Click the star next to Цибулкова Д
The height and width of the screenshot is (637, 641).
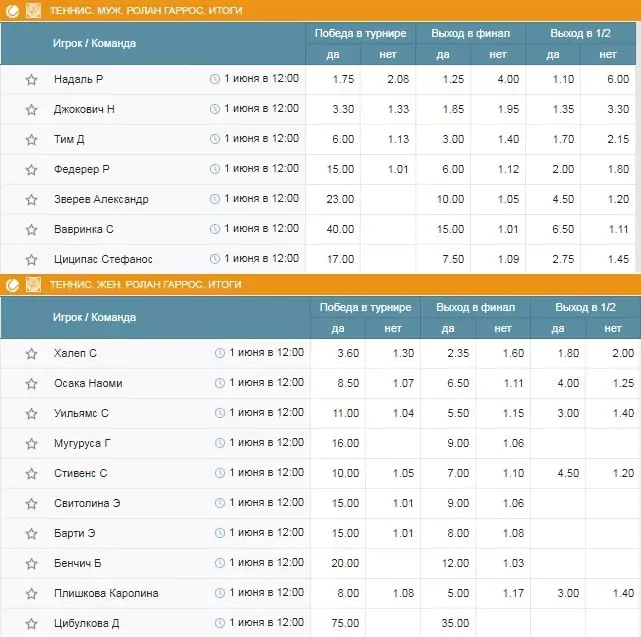coord(31,624)
